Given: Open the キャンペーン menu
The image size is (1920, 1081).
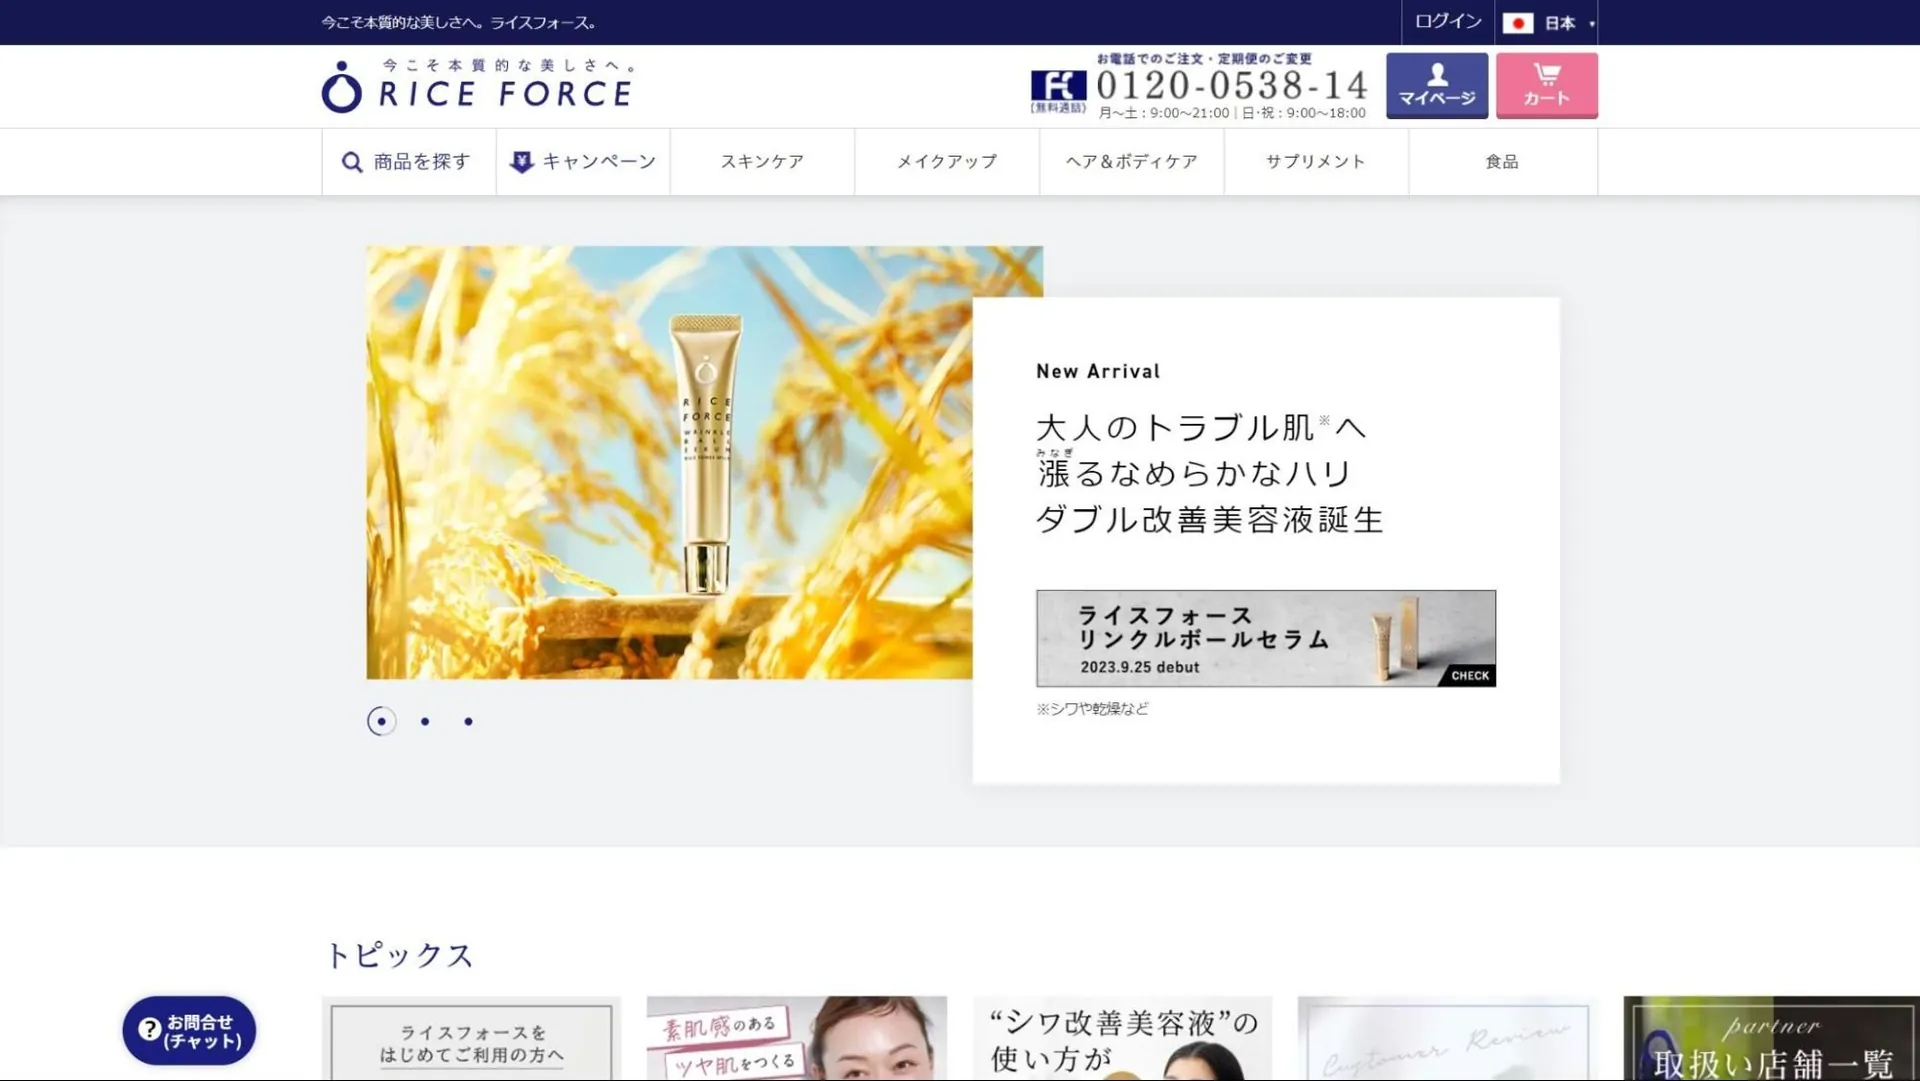Looking at the screenshot, I should click(x=583, y=162).
